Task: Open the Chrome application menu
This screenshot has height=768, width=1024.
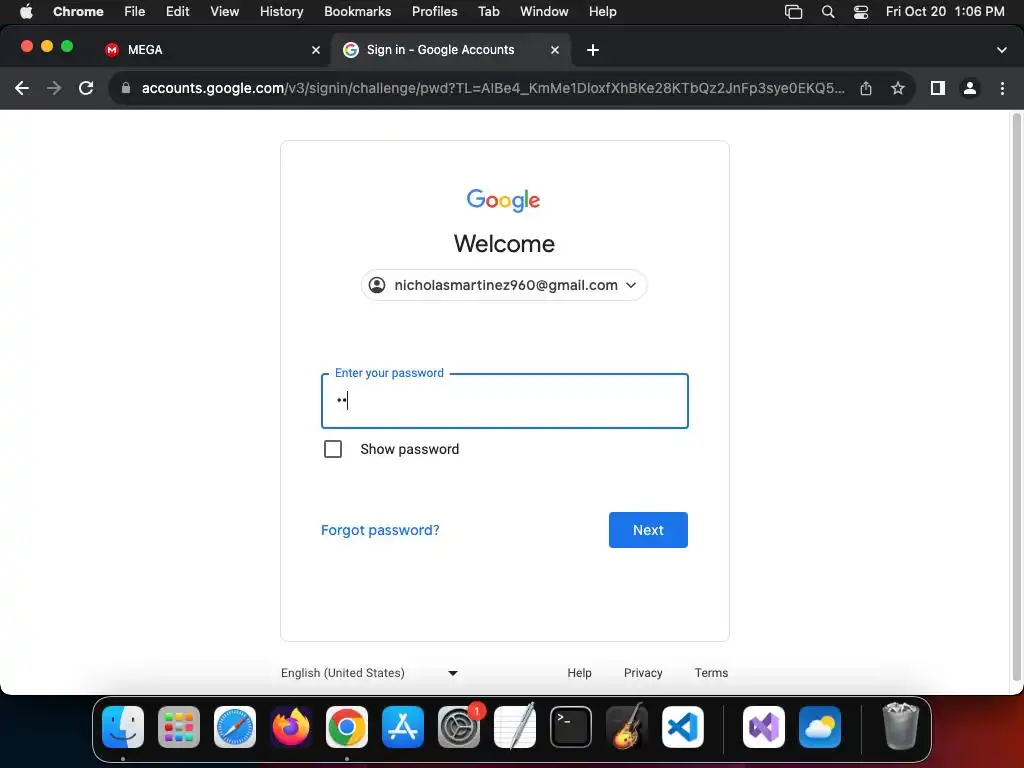Action: tap(78, 12)
